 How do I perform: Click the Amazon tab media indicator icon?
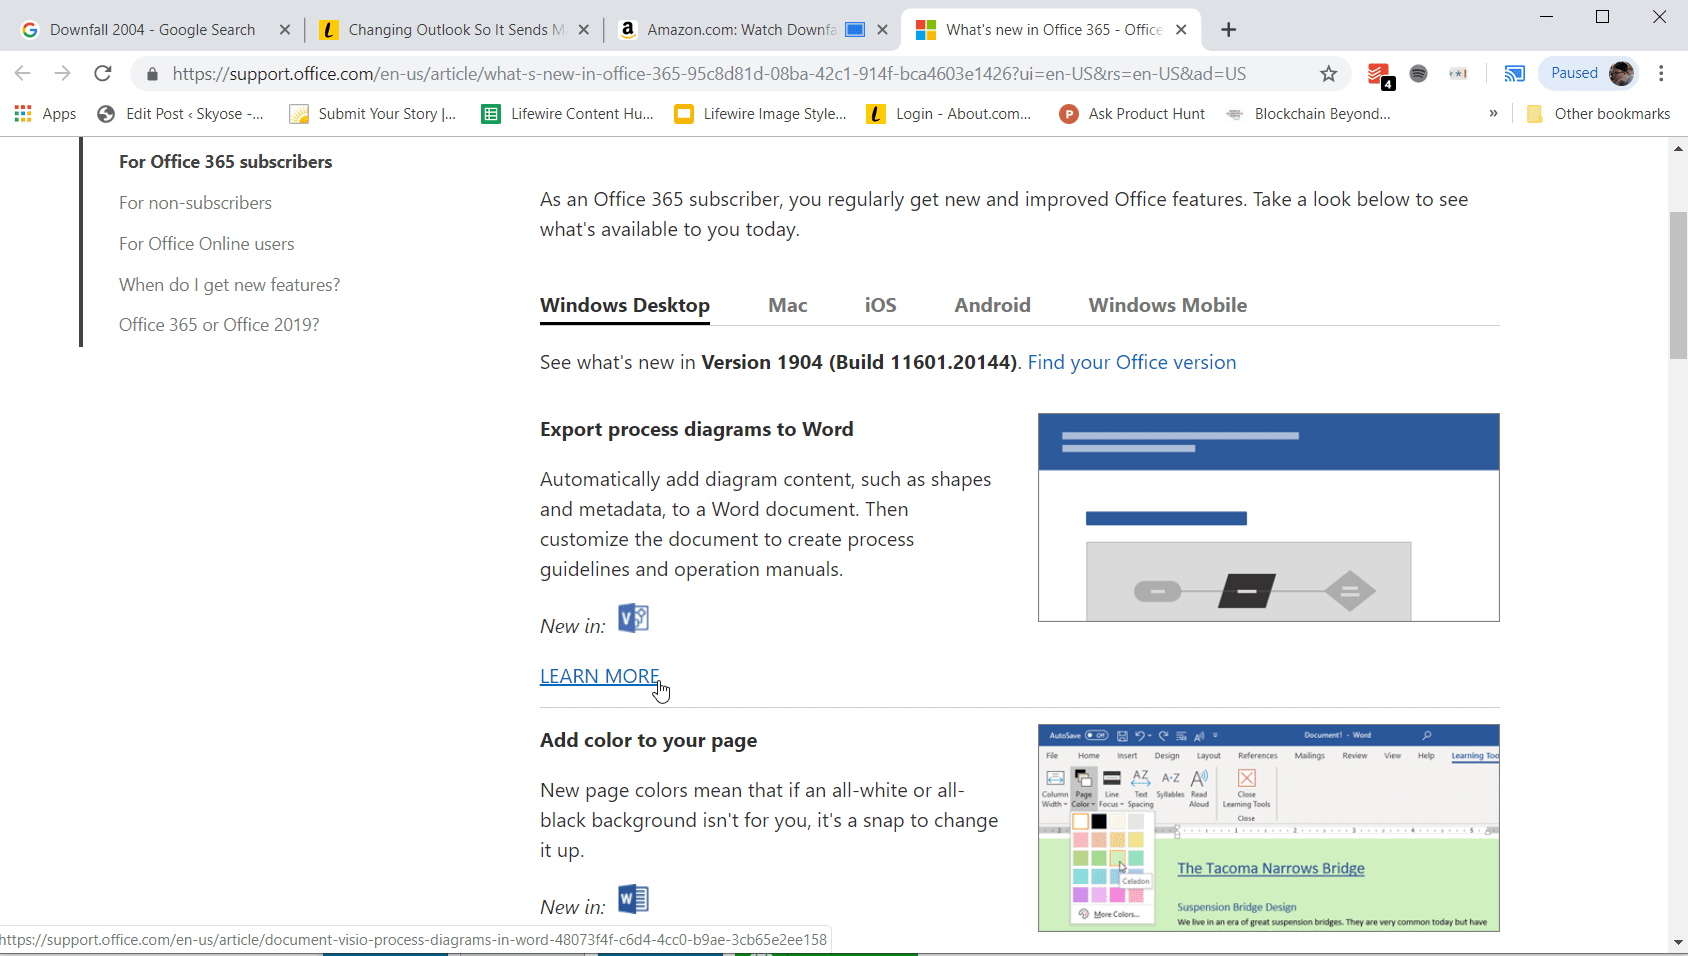click(x=855, y=30)
